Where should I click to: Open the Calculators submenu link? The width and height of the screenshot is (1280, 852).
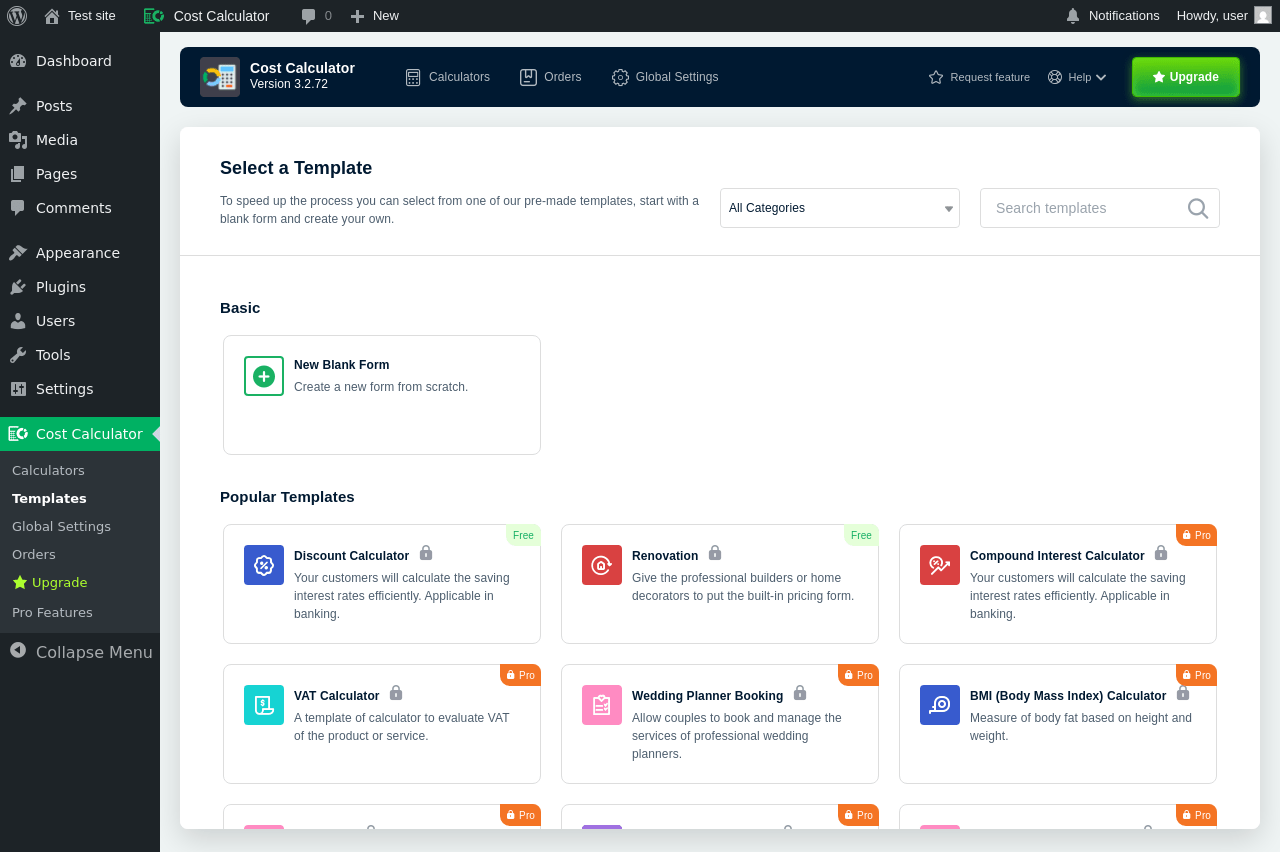pos(48,470)
